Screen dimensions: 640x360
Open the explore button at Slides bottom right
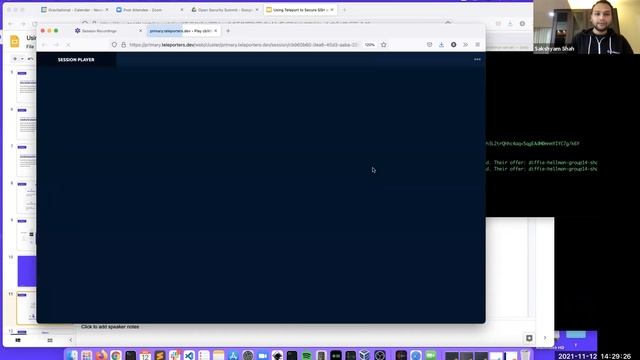tap(529, 338)
